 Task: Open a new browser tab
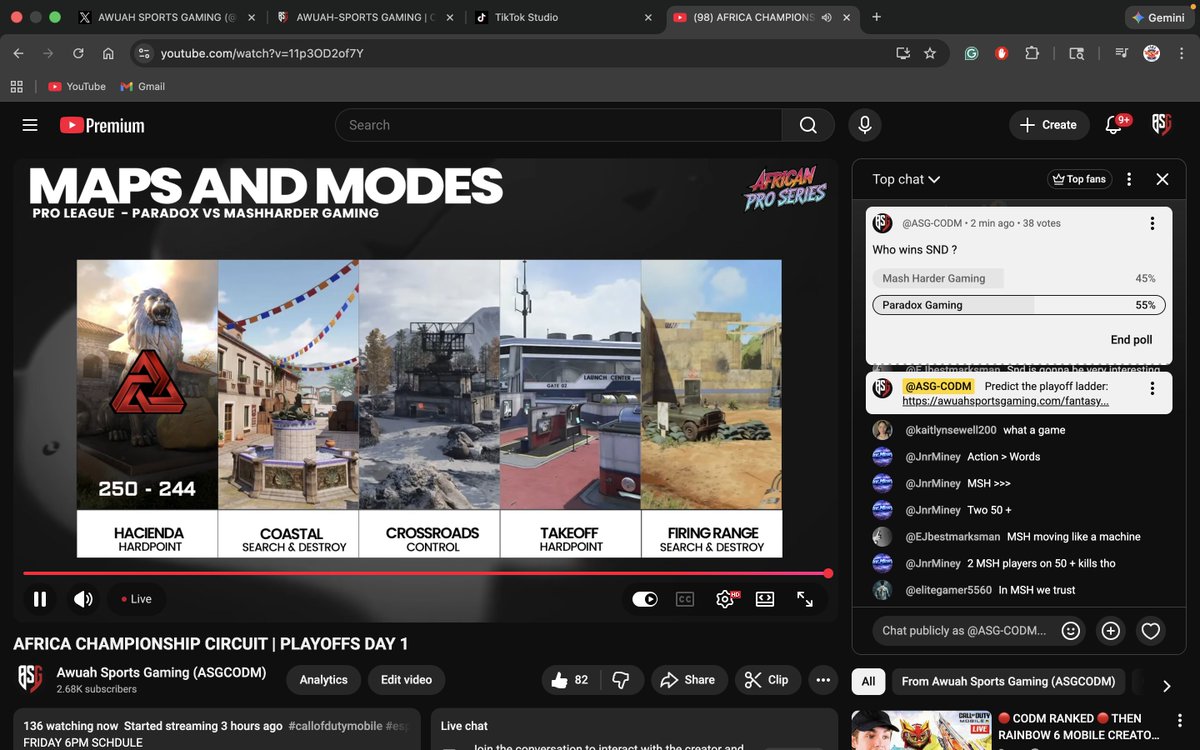877,17
